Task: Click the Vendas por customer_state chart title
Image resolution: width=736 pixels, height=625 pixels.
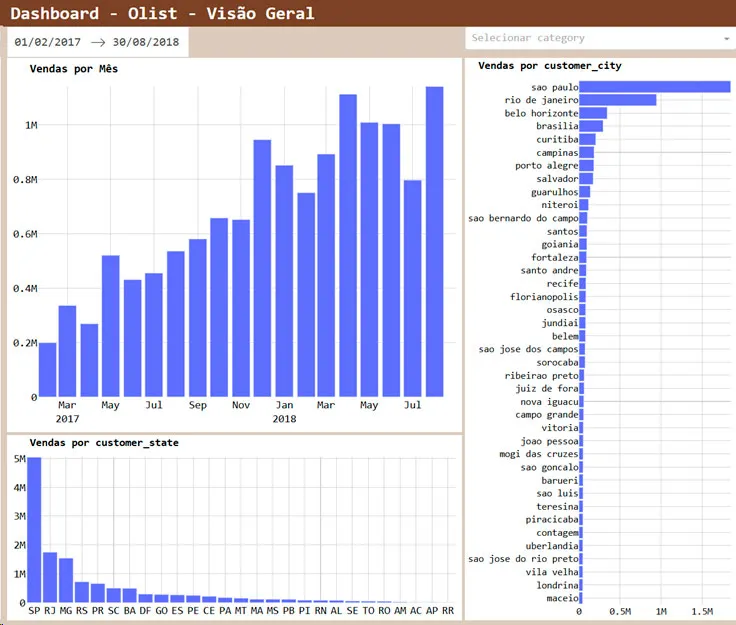Action: click(x=104, y=442)
